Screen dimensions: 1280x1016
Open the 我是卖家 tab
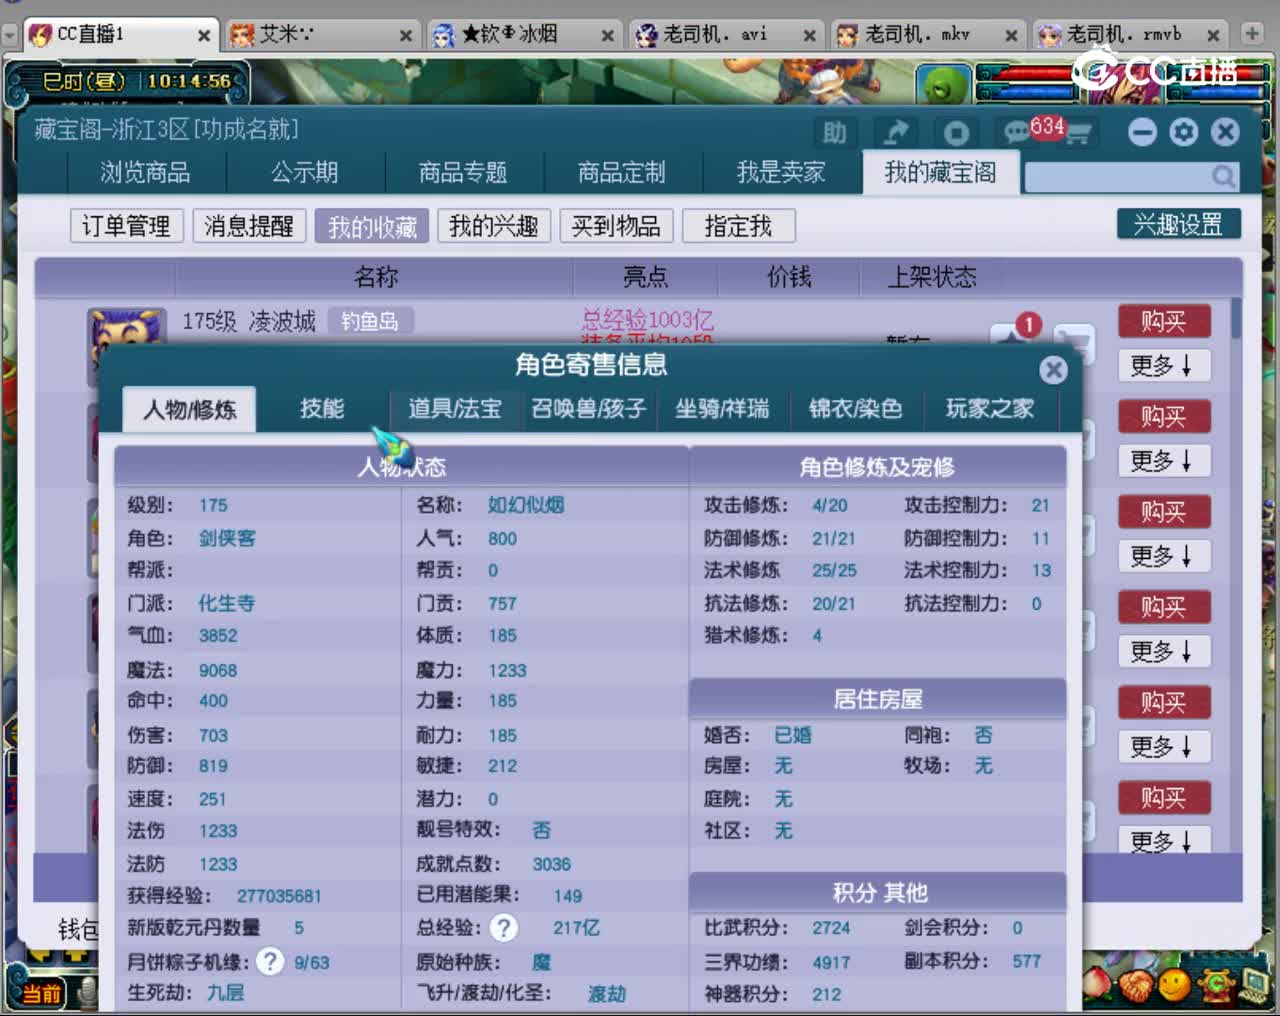coord(781,173)
